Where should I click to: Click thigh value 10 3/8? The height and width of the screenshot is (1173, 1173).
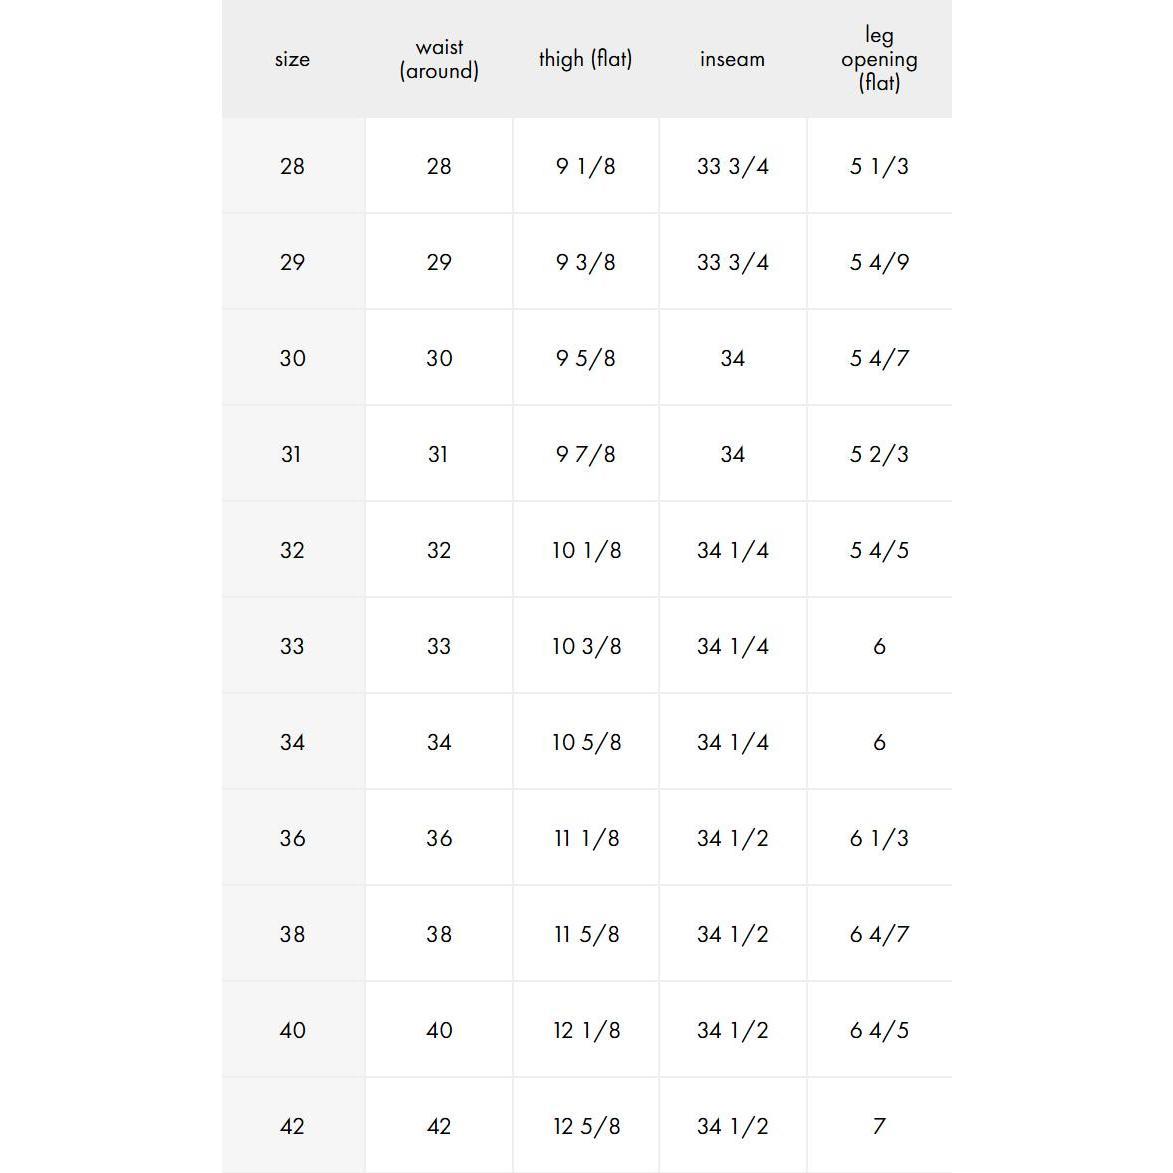[585, 646]
